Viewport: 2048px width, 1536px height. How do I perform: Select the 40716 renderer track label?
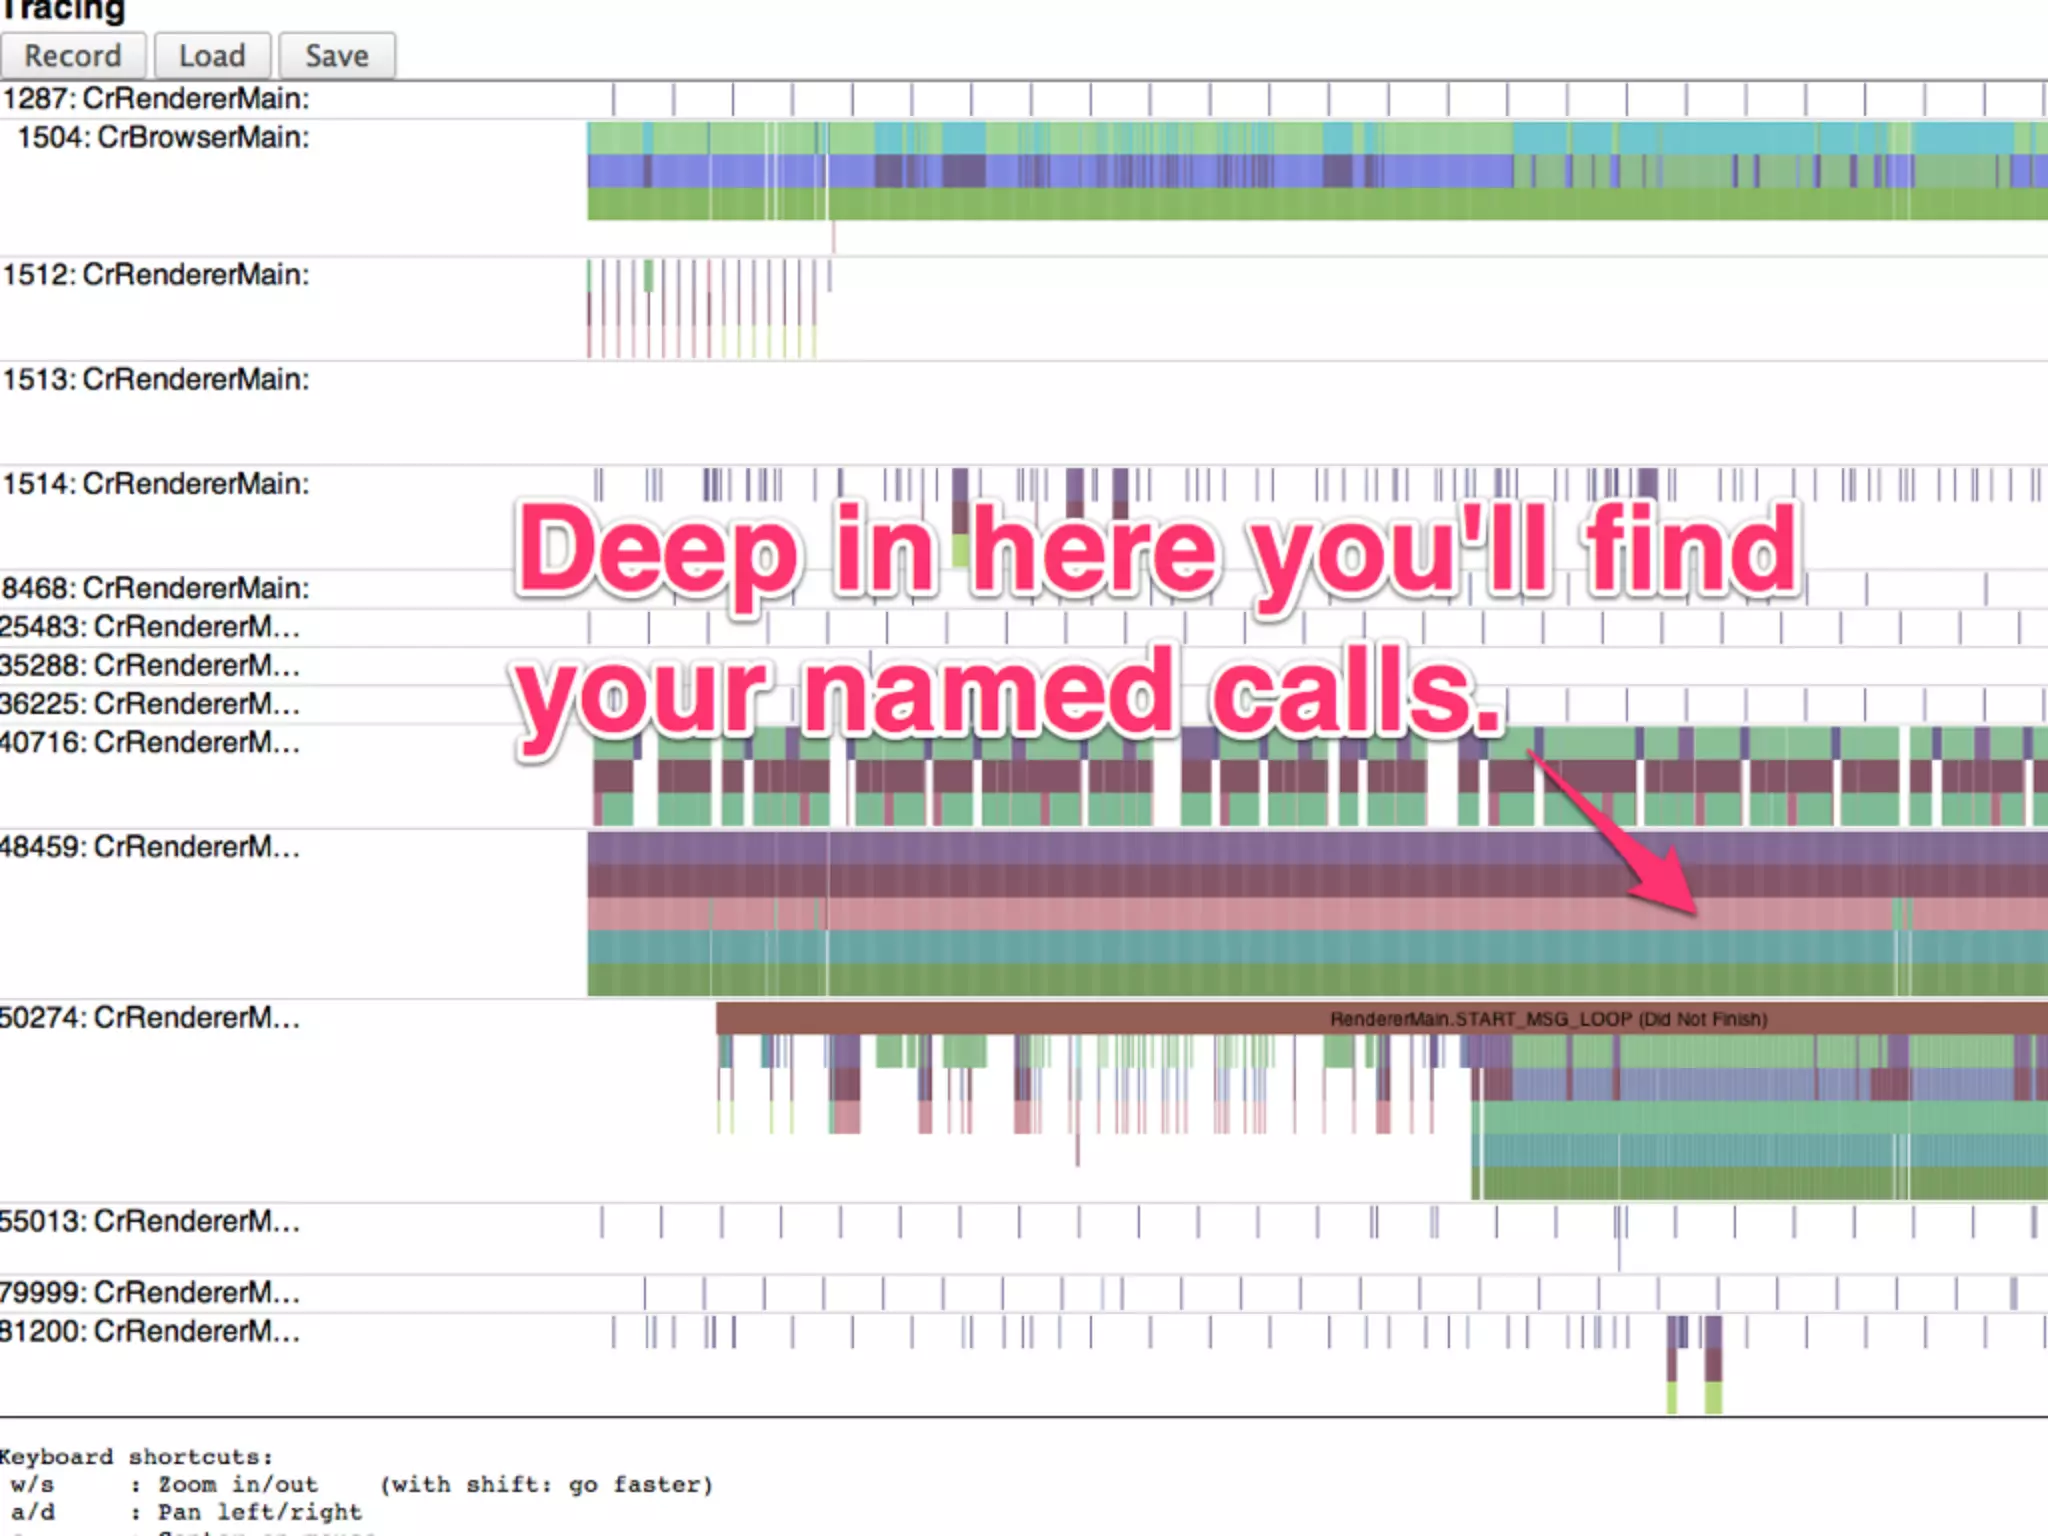pyautogui.click(x=150, y=743)
